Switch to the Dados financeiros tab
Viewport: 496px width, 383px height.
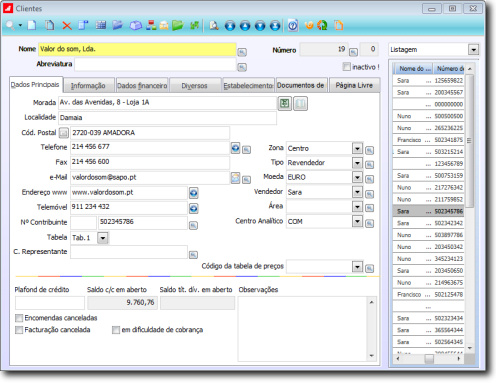[x=142, y=86]
